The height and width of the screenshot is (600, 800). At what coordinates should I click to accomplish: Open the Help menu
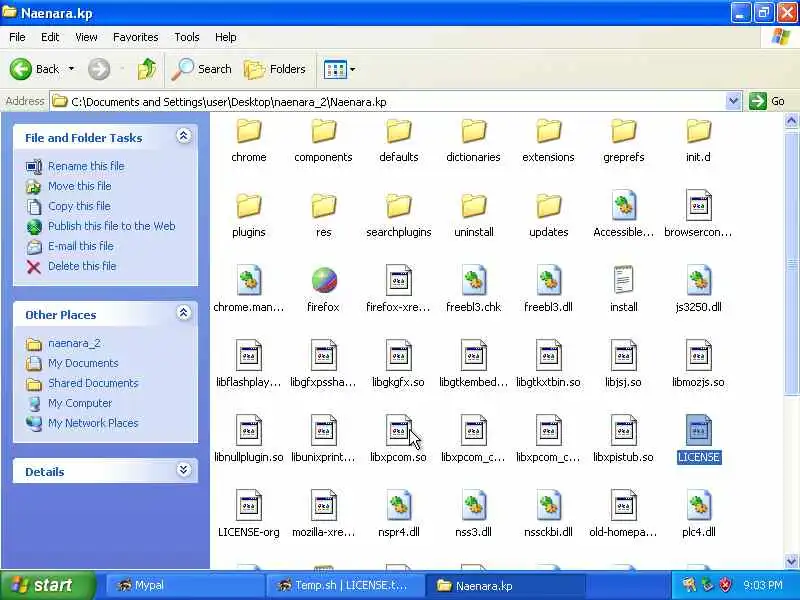tap(225, 37)
